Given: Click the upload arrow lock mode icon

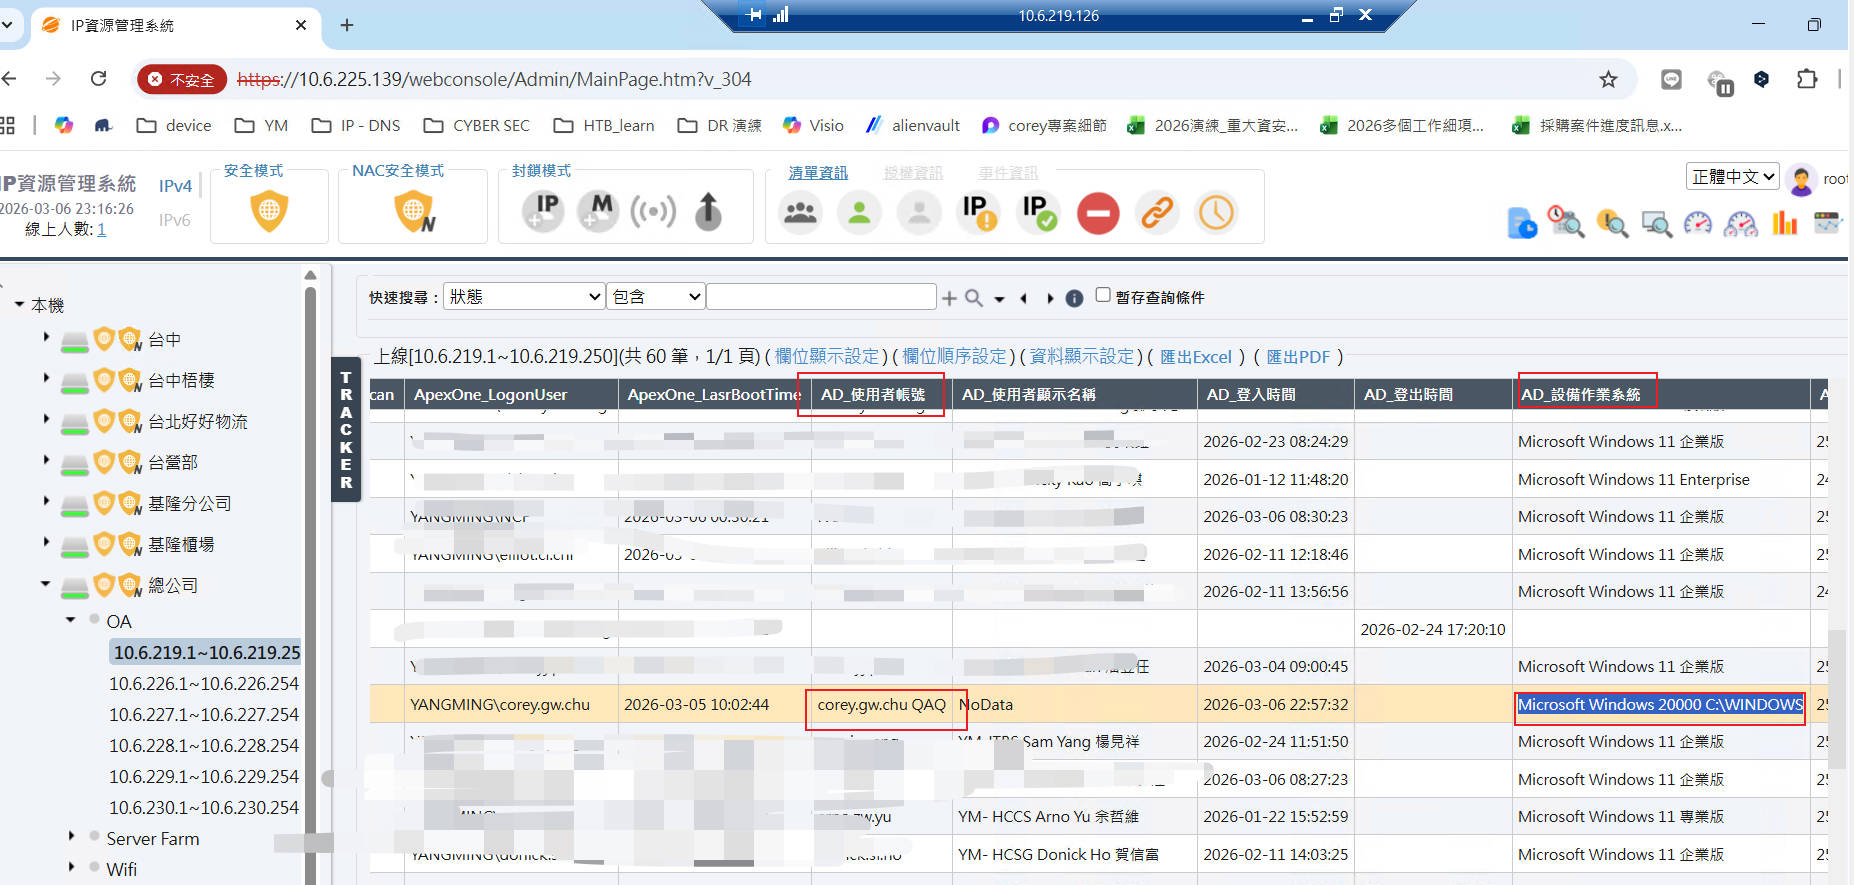Looking at the screenshot, I should (708, 211).
